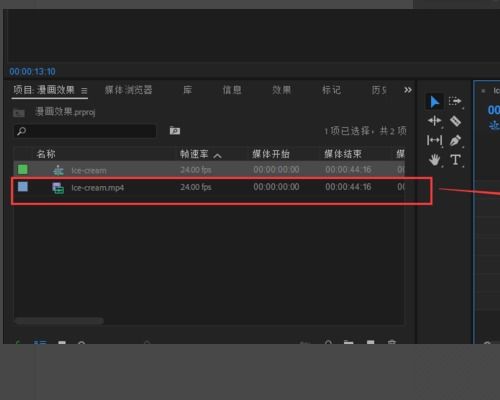
Task: Sort by the 名称 column header
Action: [x=46, y=154]
